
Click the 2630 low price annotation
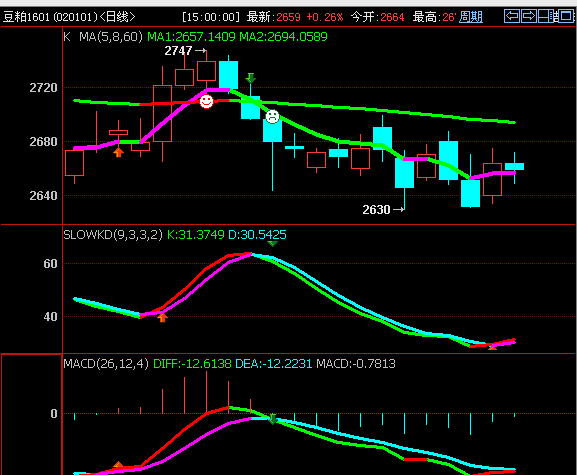pyautogui.click(x=376, y=210)
